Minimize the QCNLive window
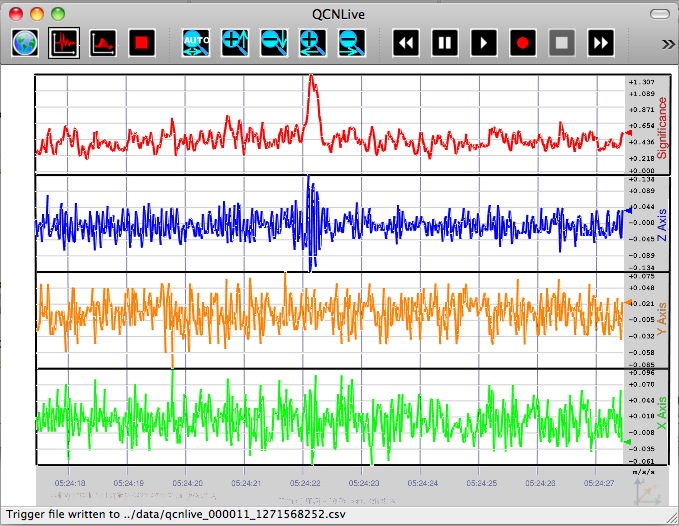The image size is (679, 526). tap(37, 14)
